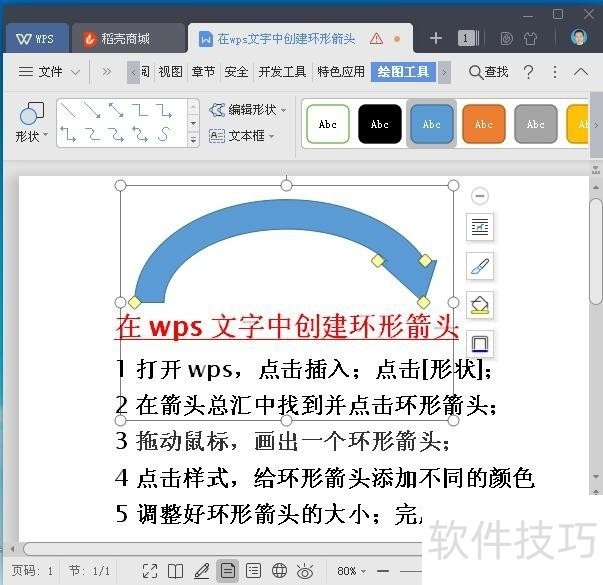Toggle outline view icon
Viewport: 603px width, 585px height.
pos(253,571)
